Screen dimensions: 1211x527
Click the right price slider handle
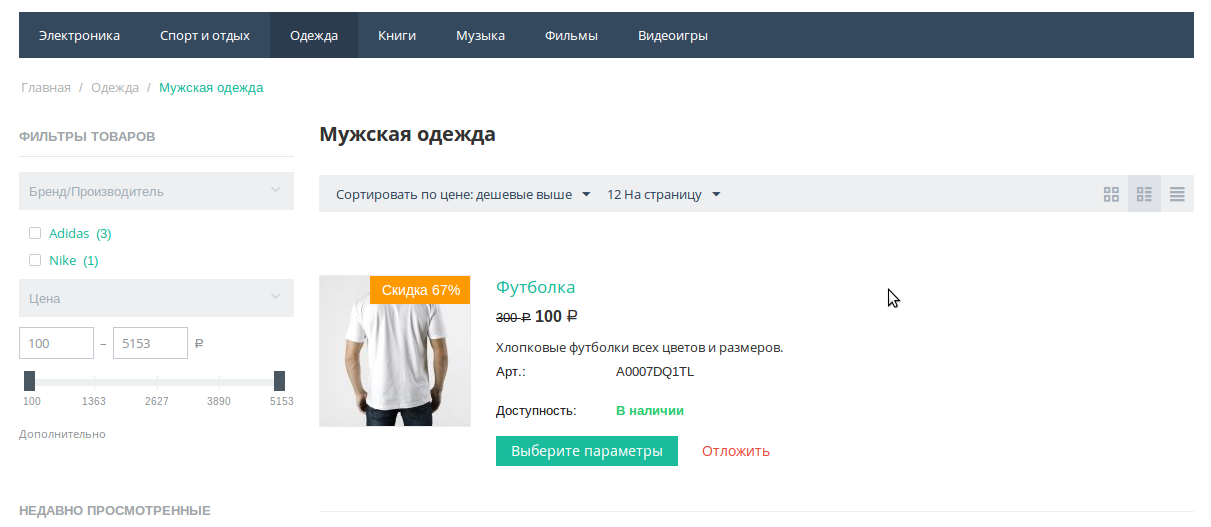pos(279,381)
